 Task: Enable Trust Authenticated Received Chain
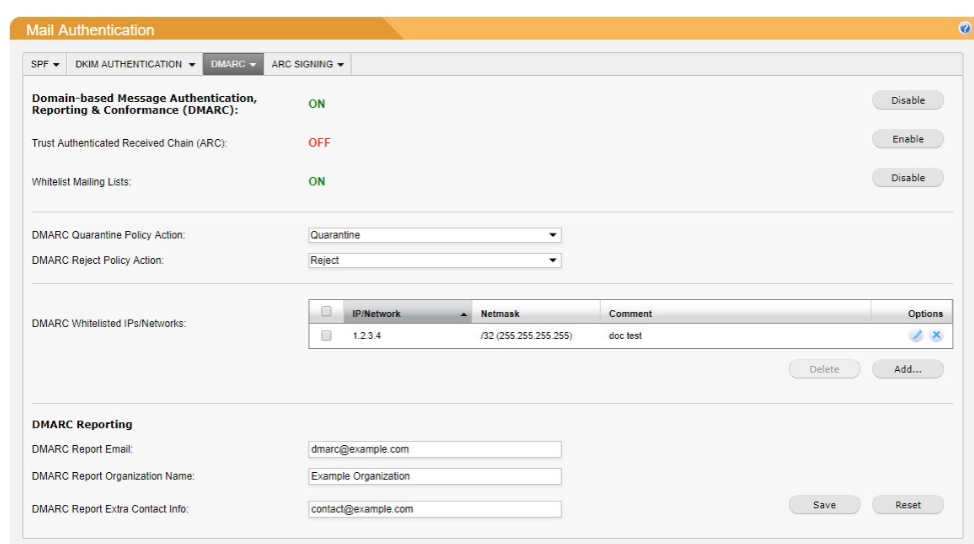(908, 139)
